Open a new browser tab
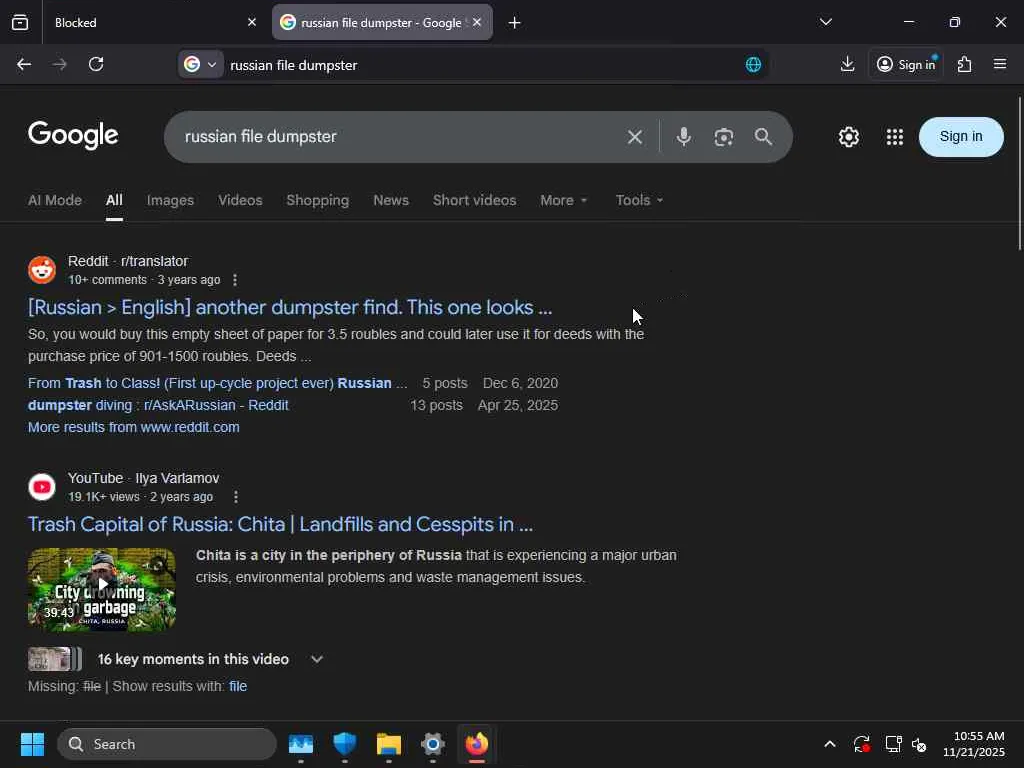The image size is (1024, 768). click(514, 23)
